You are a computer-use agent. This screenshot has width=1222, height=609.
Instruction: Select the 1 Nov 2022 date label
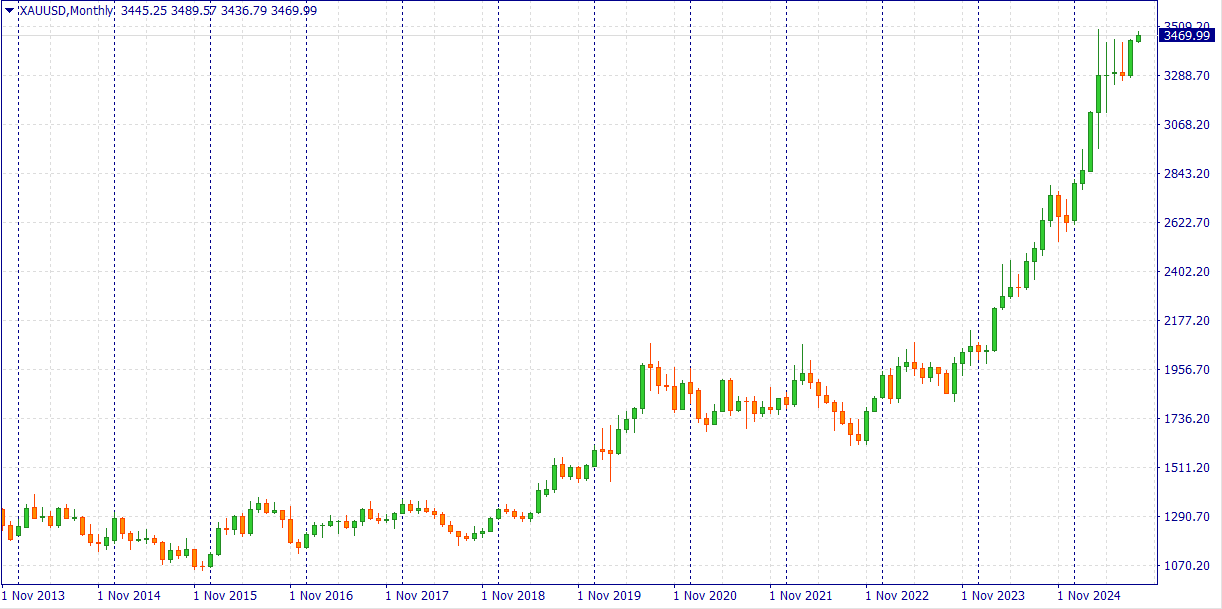[x=897, y=596]
